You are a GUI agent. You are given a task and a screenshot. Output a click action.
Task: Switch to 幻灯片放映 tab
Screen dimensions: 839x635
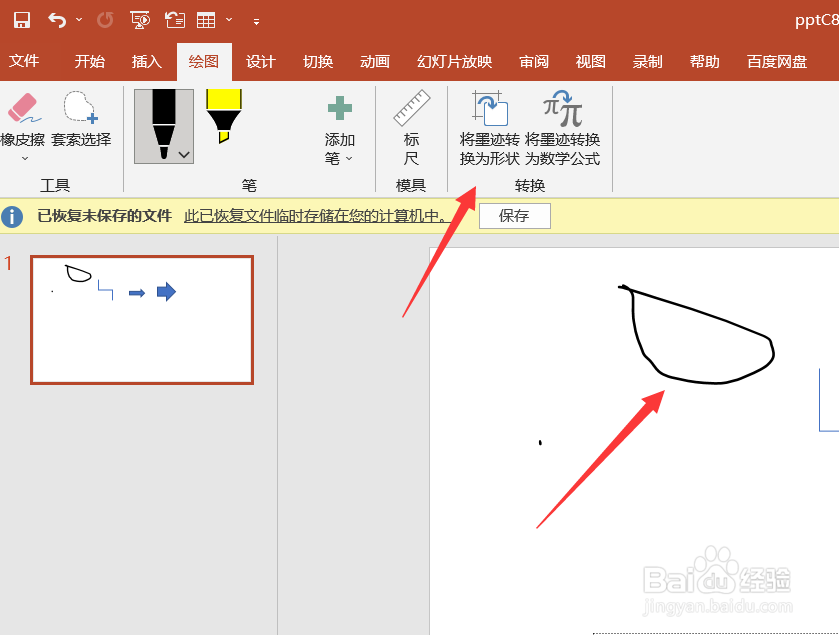tap(454, 62)
